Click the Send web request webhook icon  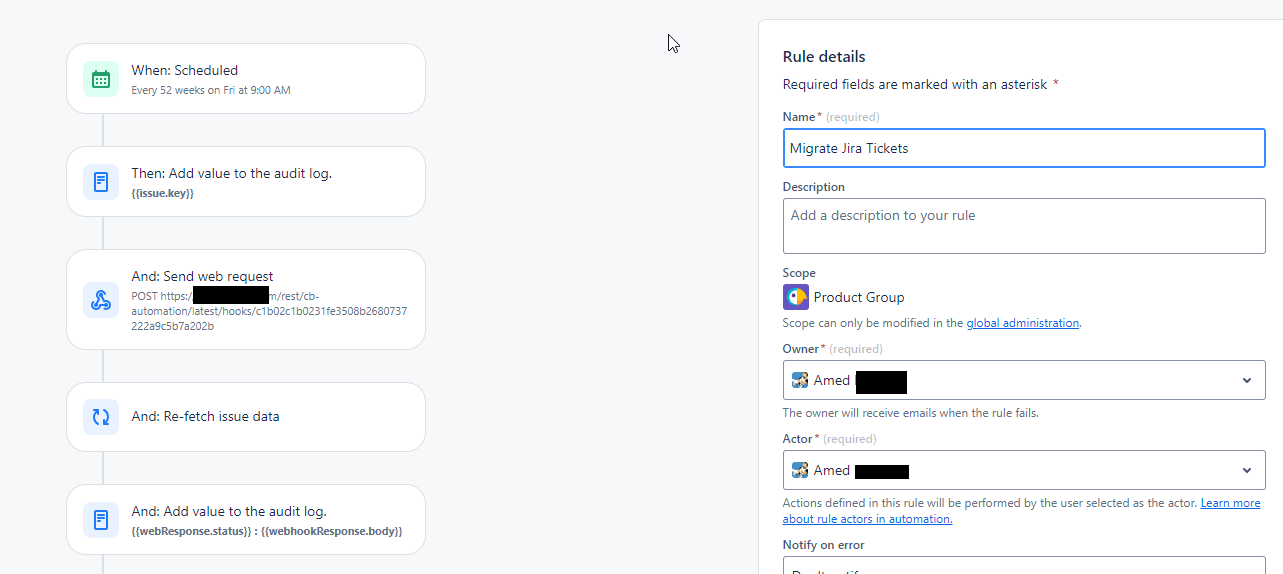click(101, 300)
